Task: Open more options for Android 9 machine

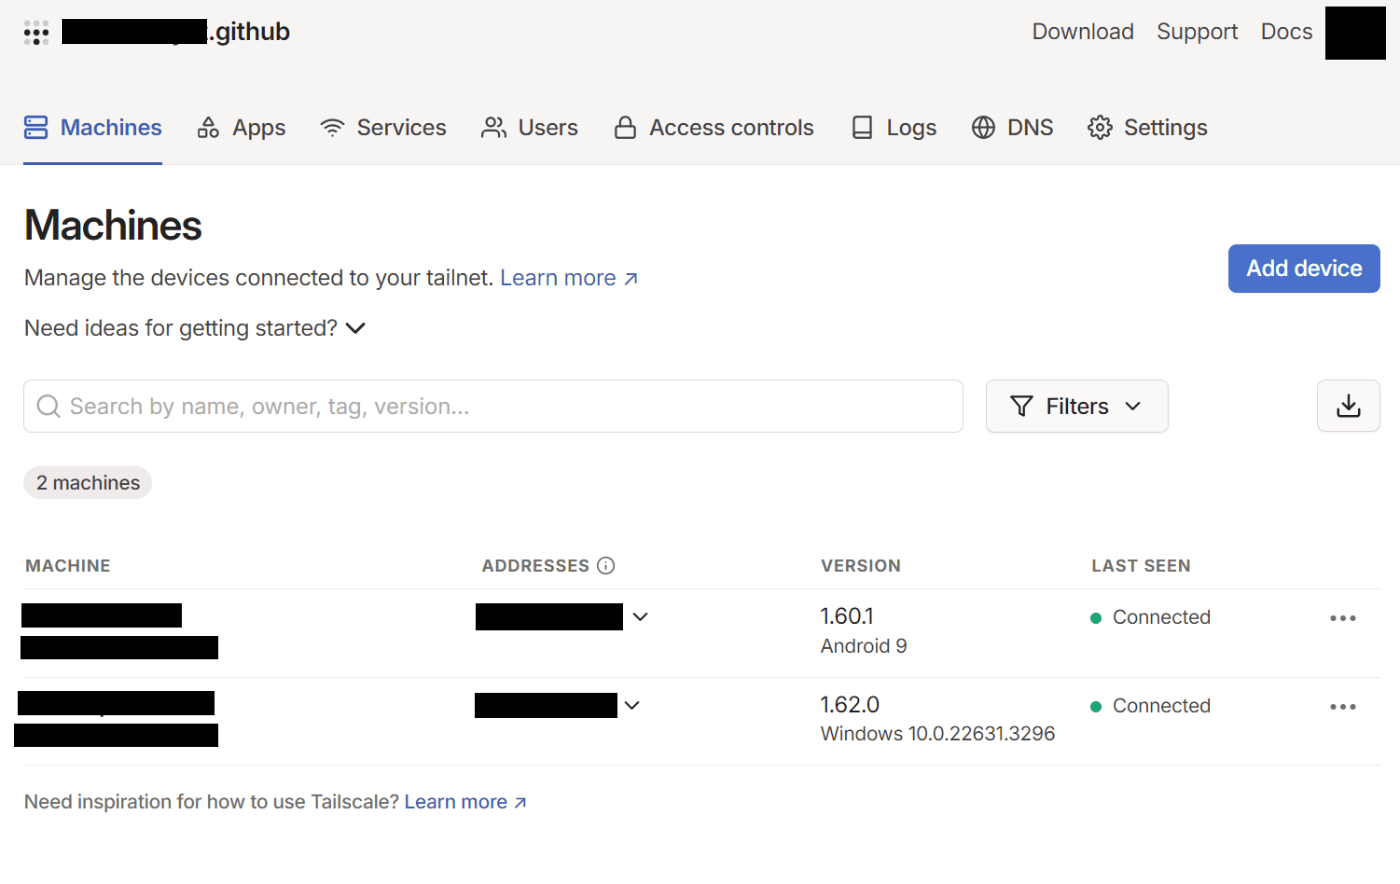Action: 1343,618
